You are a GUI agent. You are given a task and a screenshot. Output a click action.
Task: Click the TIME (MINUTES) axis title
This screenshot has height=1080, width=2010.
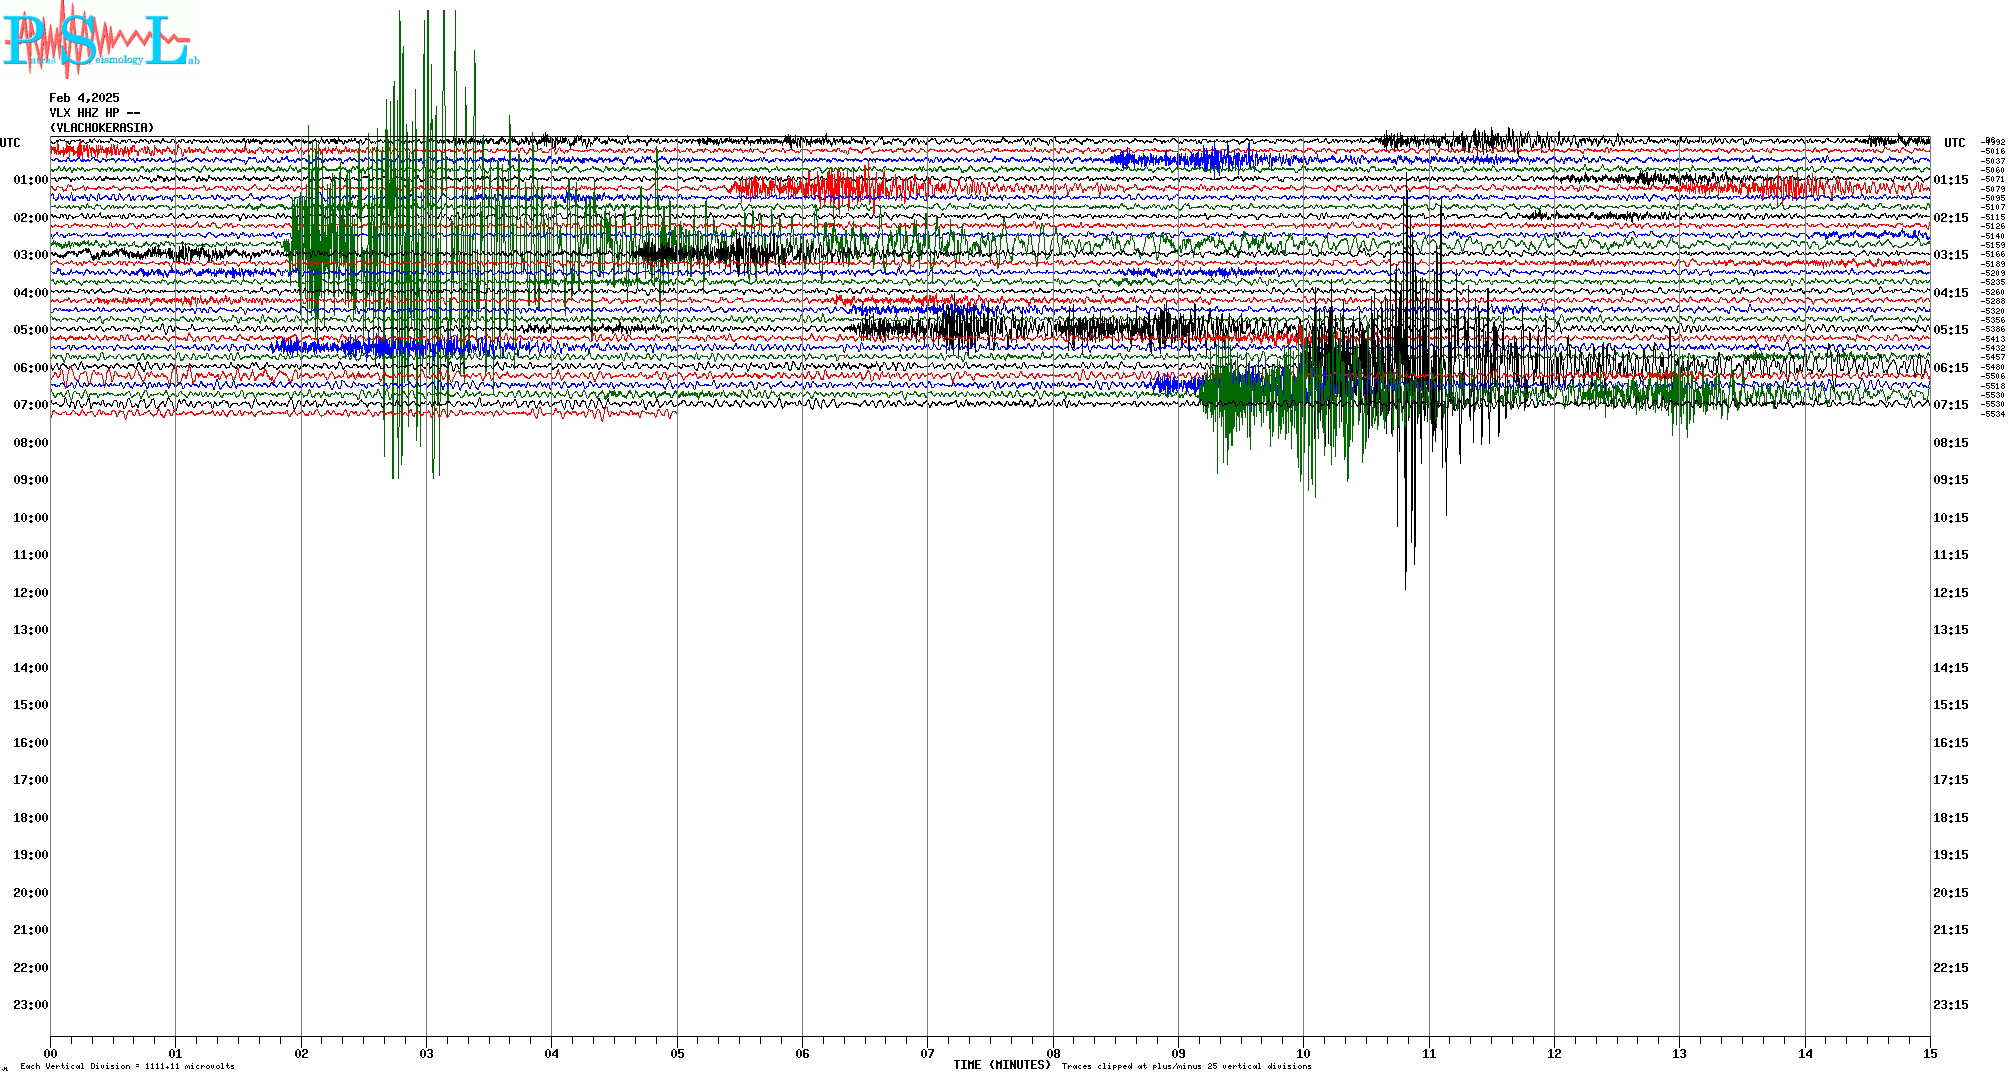point(1002,1065)
